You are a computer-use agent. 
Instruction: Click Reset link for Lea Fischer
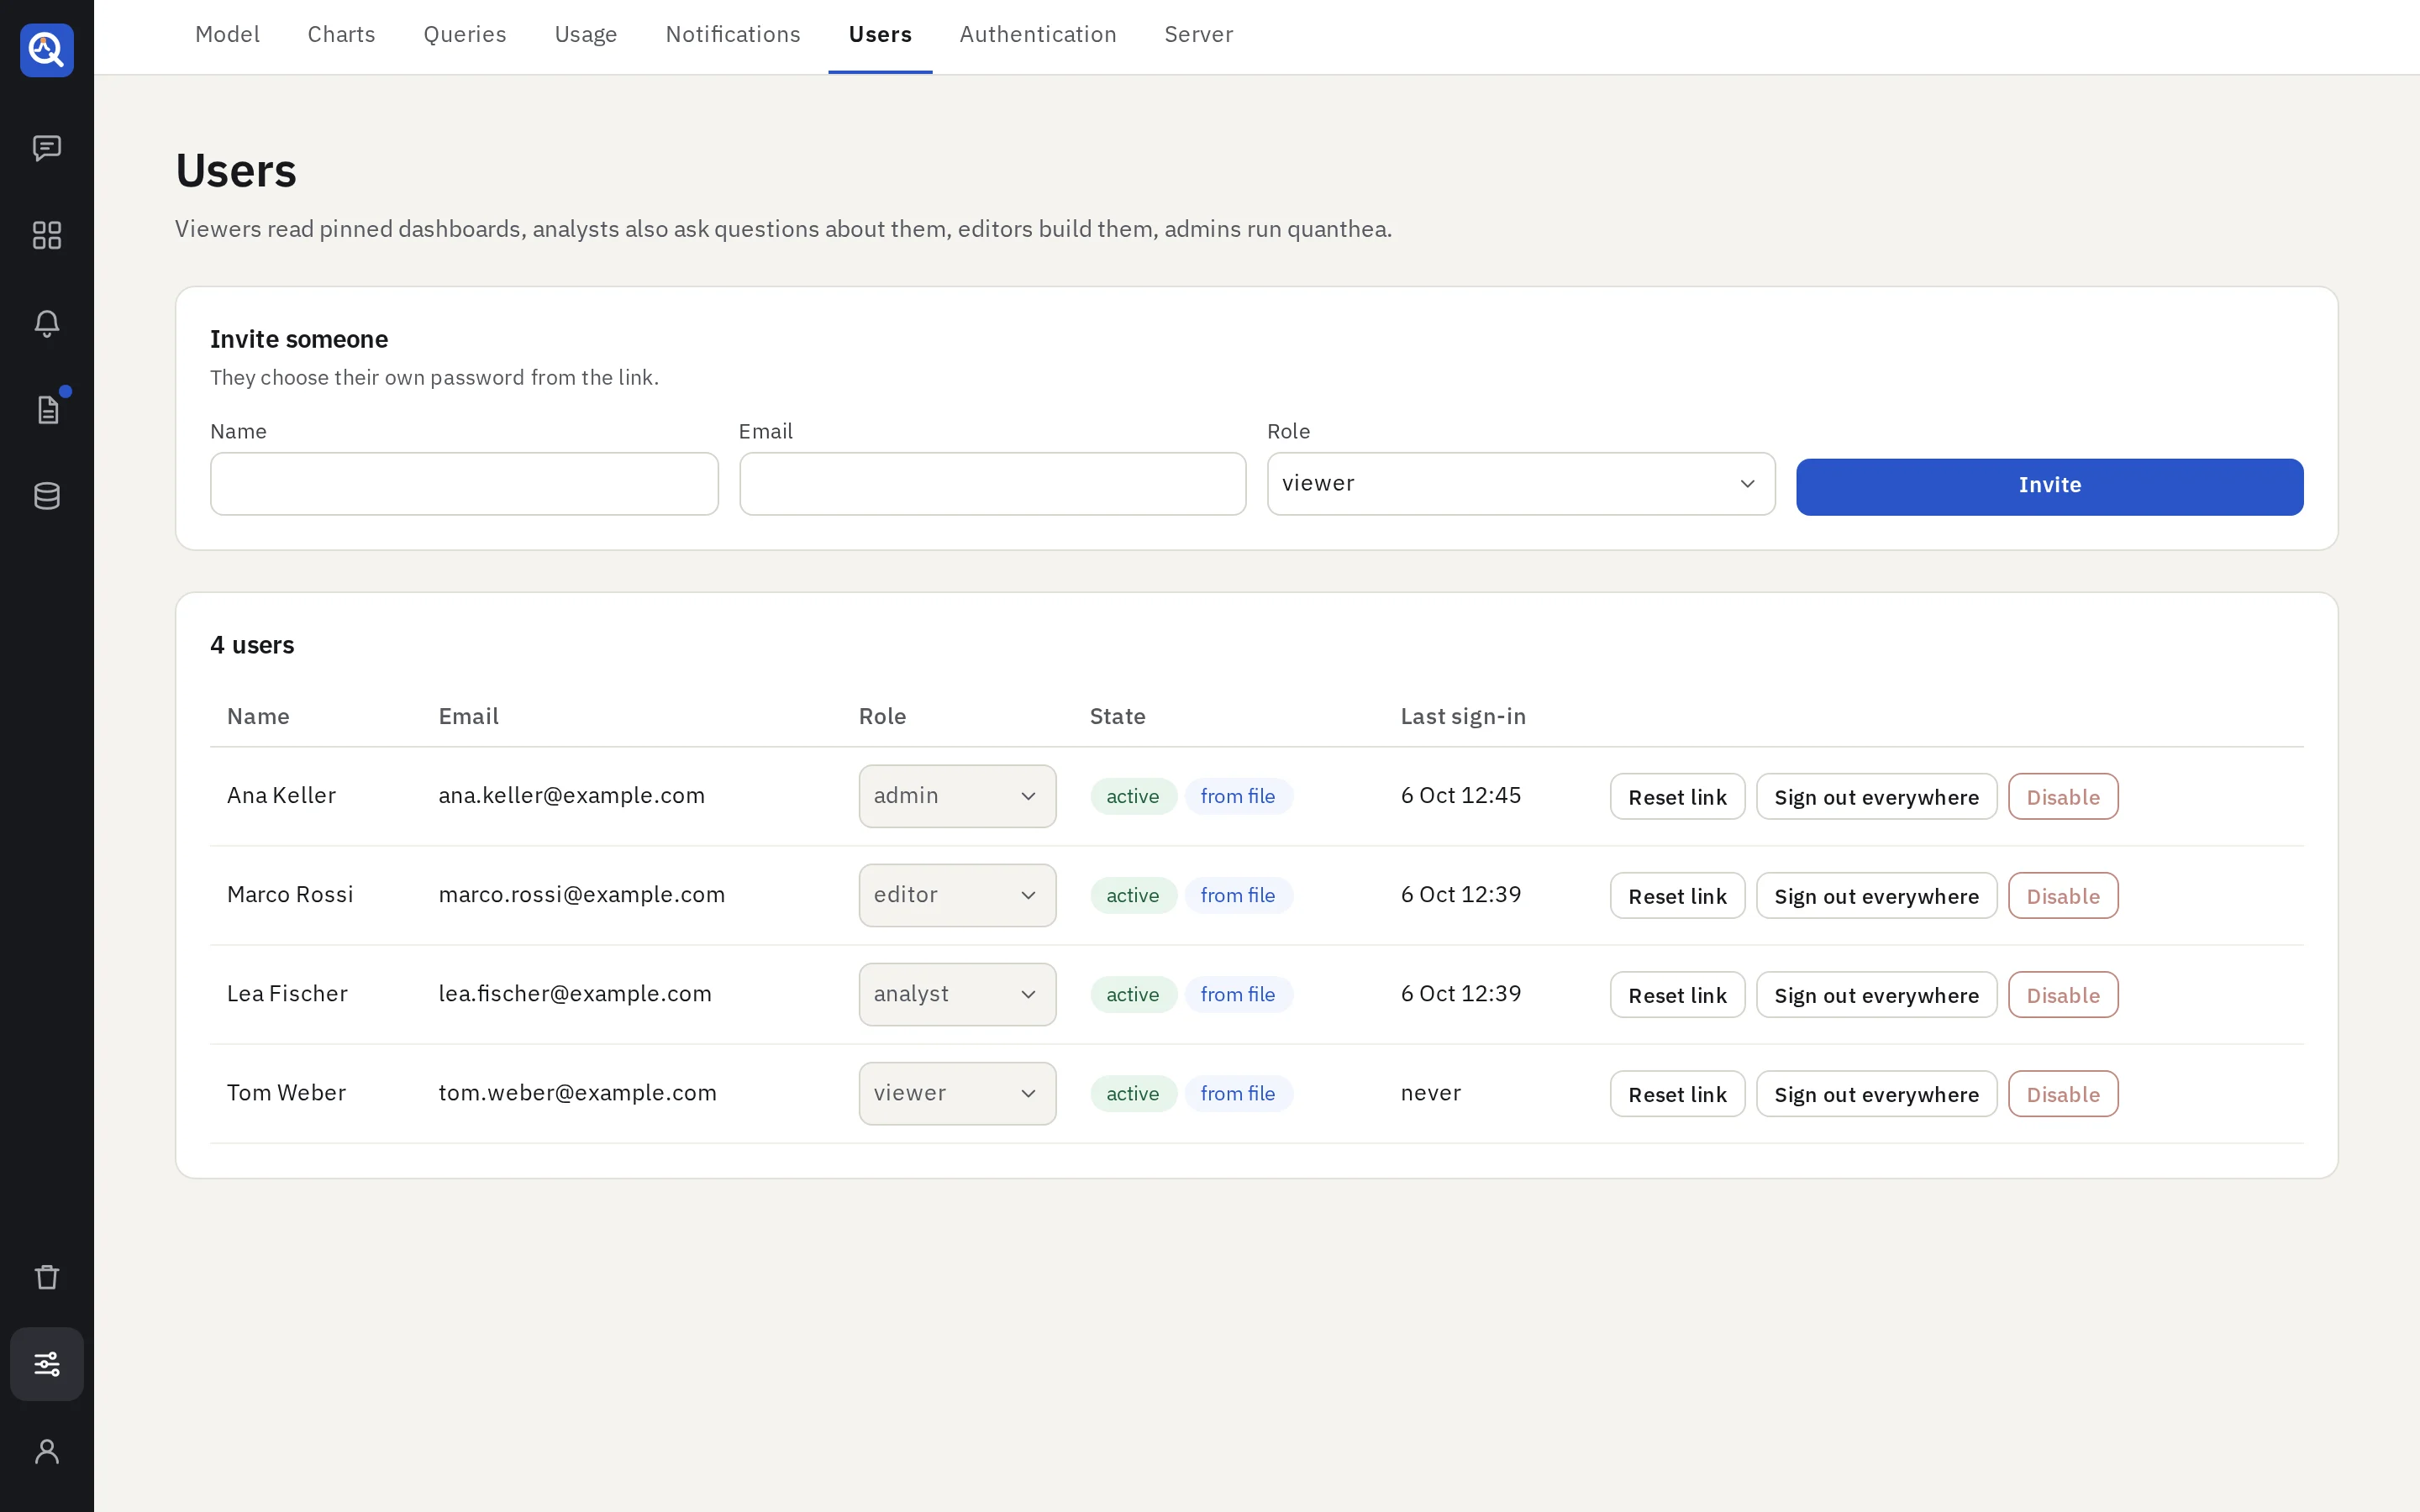tap(1677, 994)
